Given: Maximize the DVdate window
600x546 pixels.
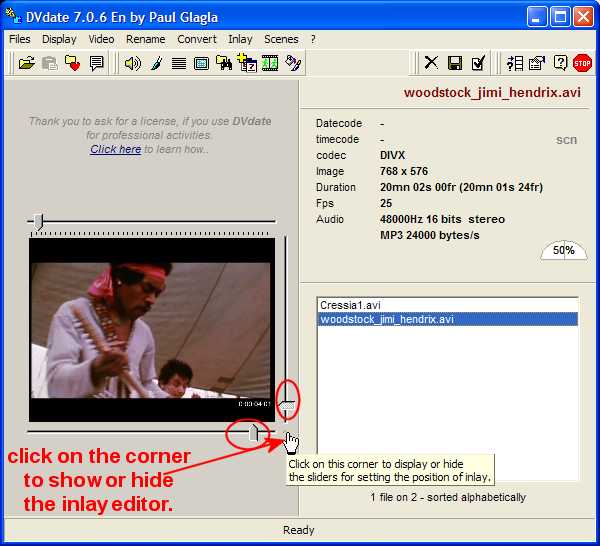Looking at the screenshot, I should coord(560,17).
